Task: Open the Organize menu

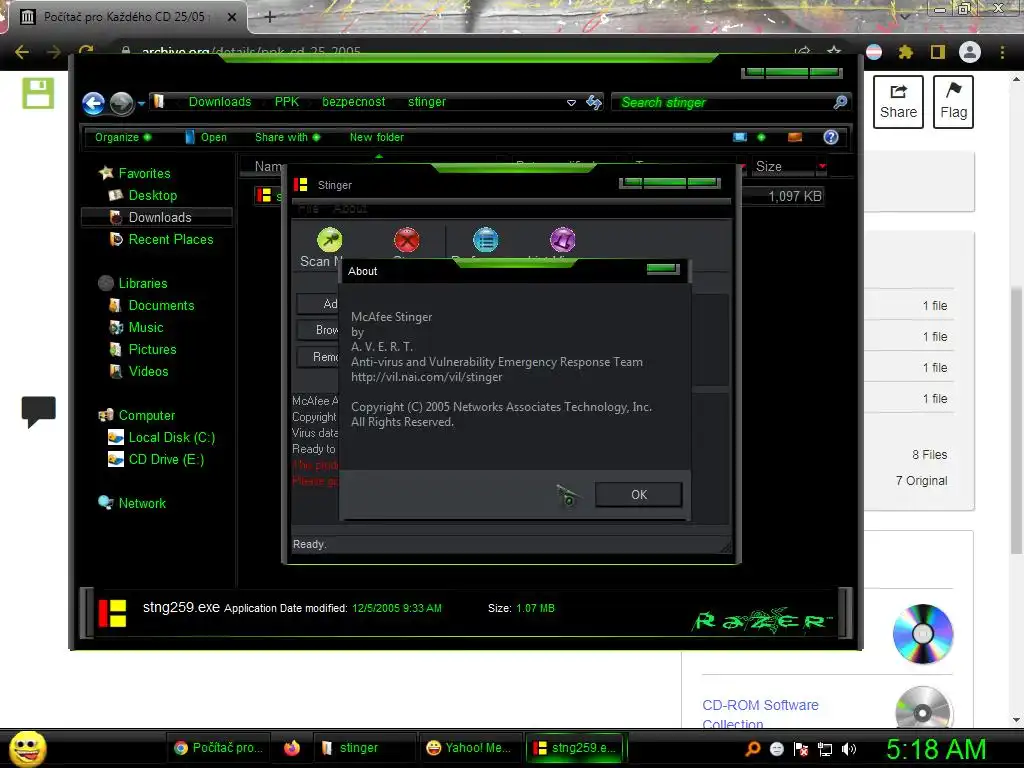Action: click(123, 137)
